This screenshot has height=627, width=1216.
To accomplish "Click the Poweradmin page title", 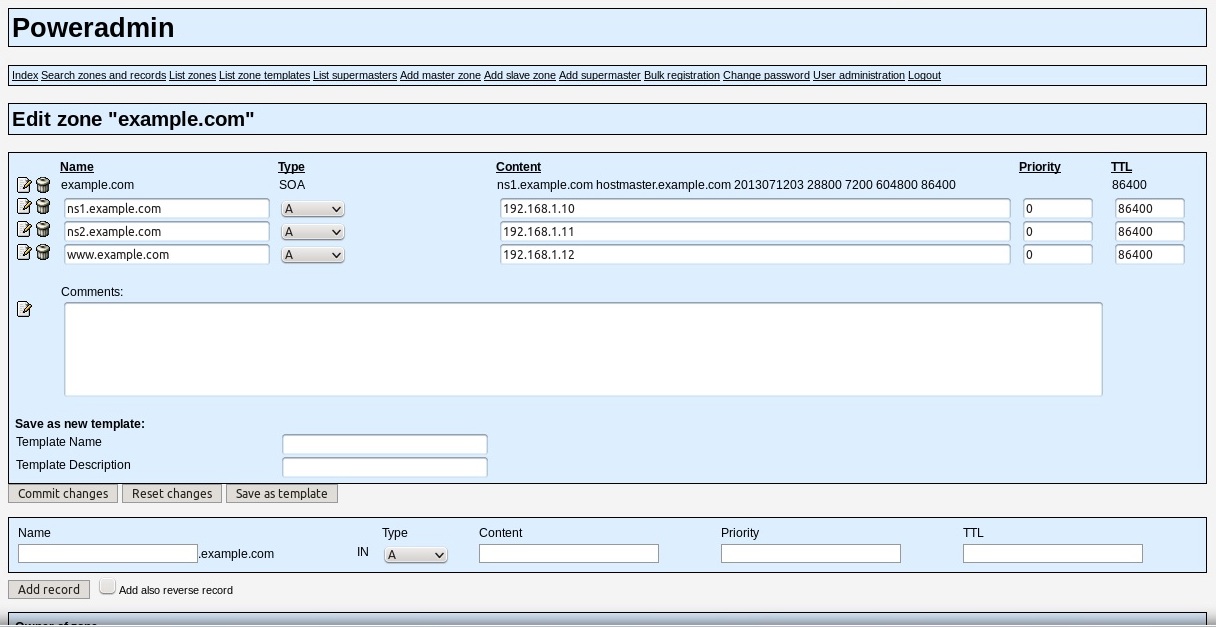I will tap(93, 28).
